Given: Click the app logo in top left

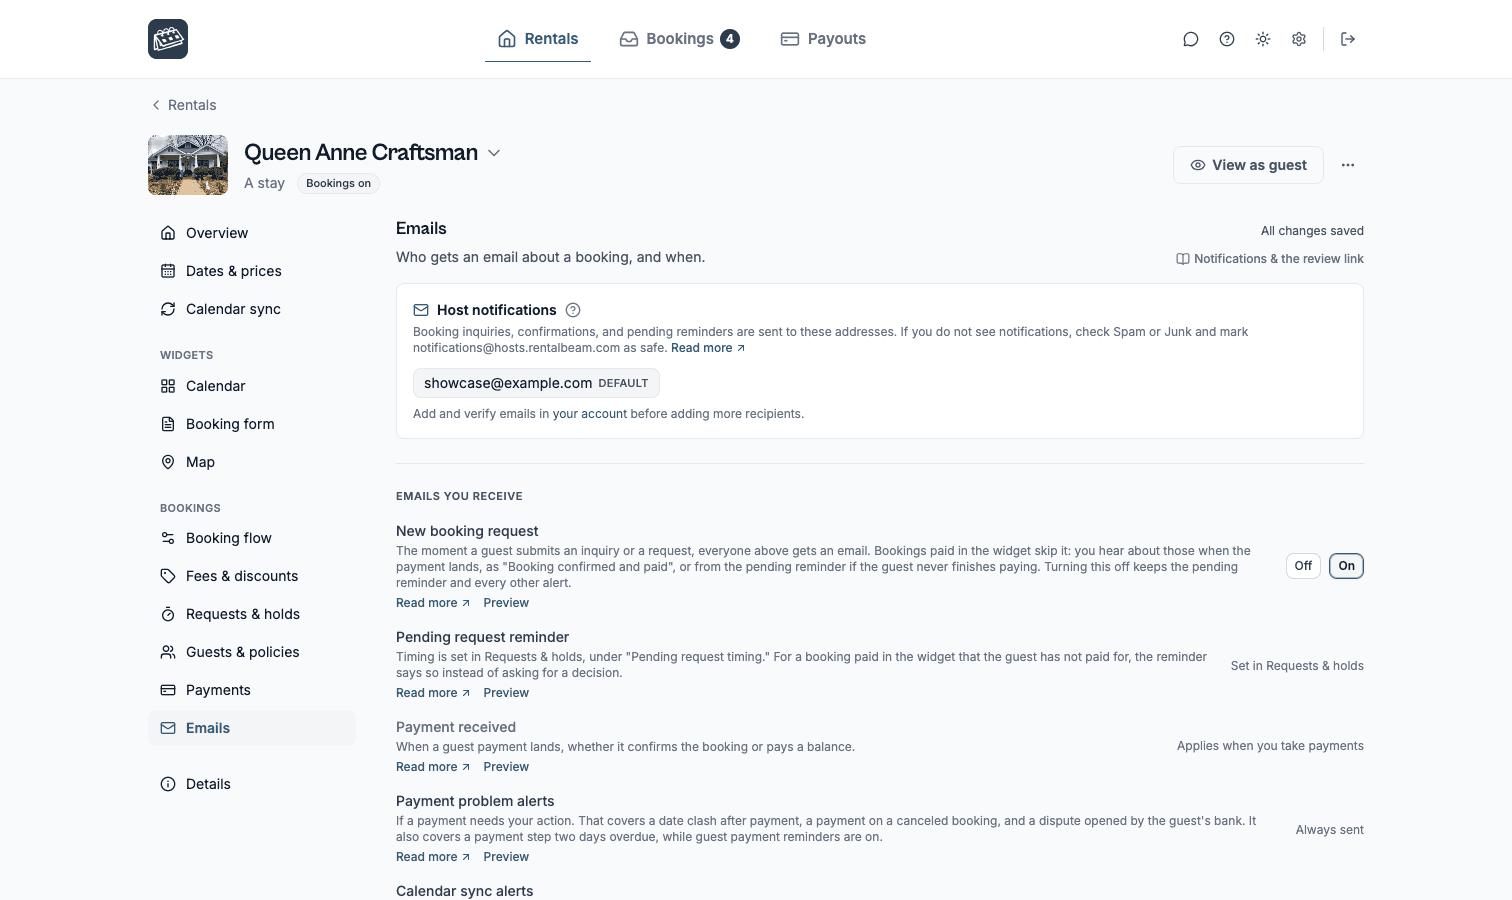Looking at the screenshot, I should pos(168,39).
